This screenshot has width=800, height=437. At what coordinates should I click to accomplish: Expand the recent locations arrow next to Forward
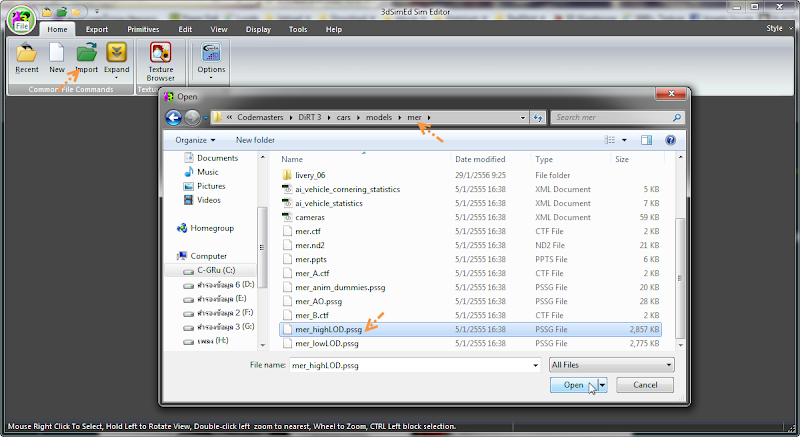point(206,118)
